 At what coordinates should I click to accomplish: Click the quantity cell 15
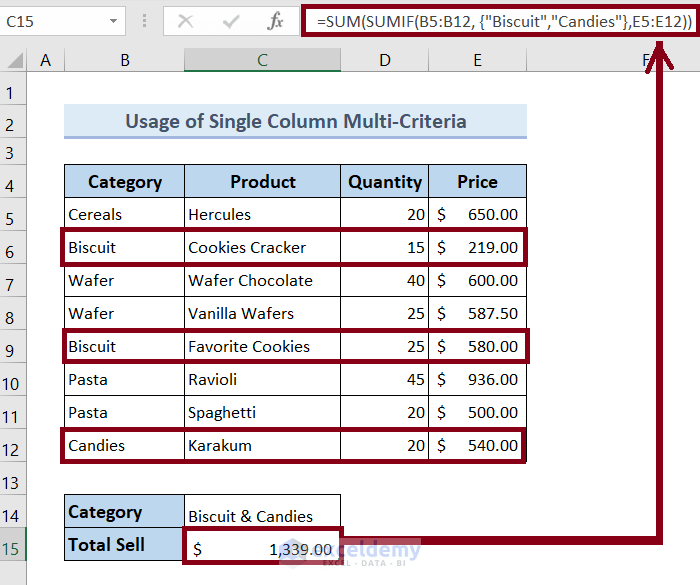384,247
